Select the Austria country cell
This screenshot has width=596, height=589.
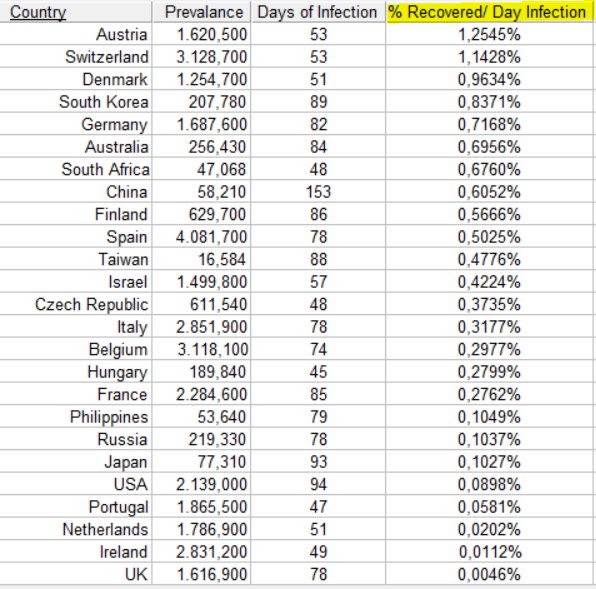pos(122,35)
